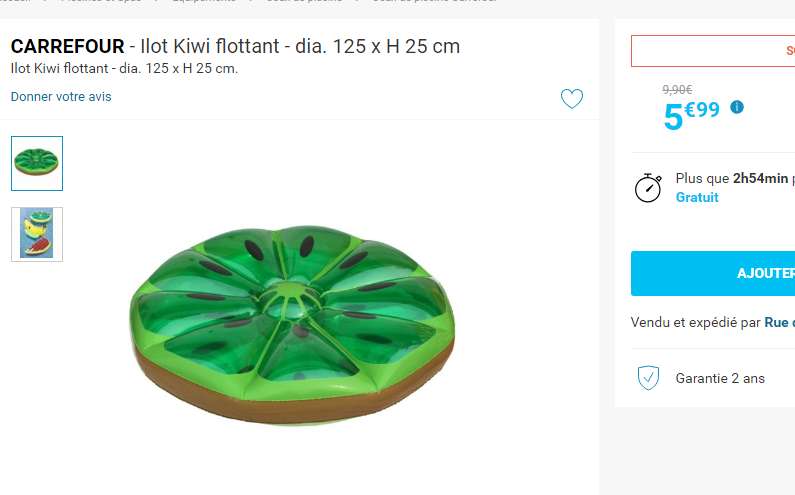This screenshot has width=795, height=495.
Task: Click the Gratuit delivery label
Action: pyautogui.click(x=697, y=197)
